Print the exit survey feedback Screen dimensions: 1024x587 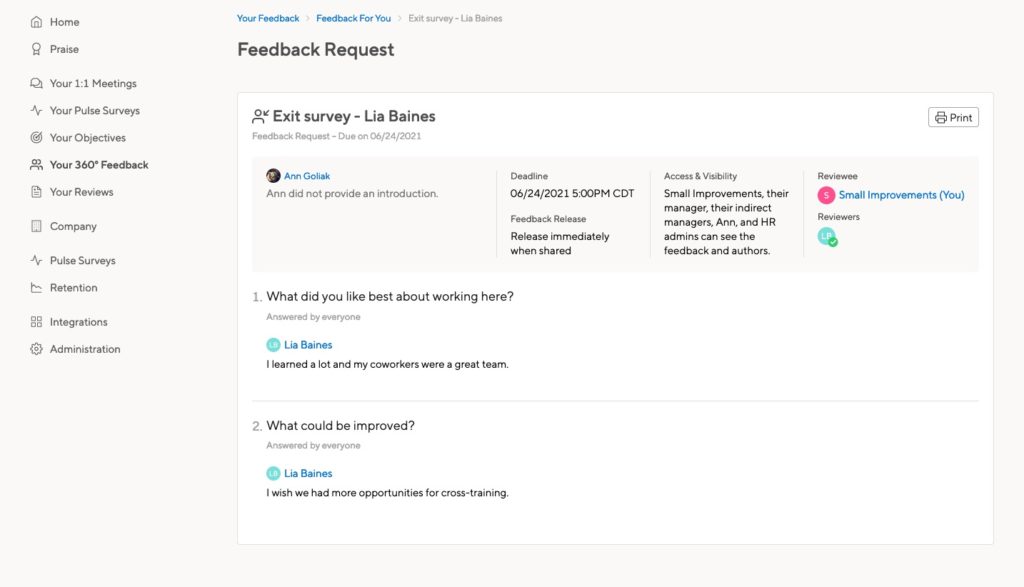tap(953, 118)
